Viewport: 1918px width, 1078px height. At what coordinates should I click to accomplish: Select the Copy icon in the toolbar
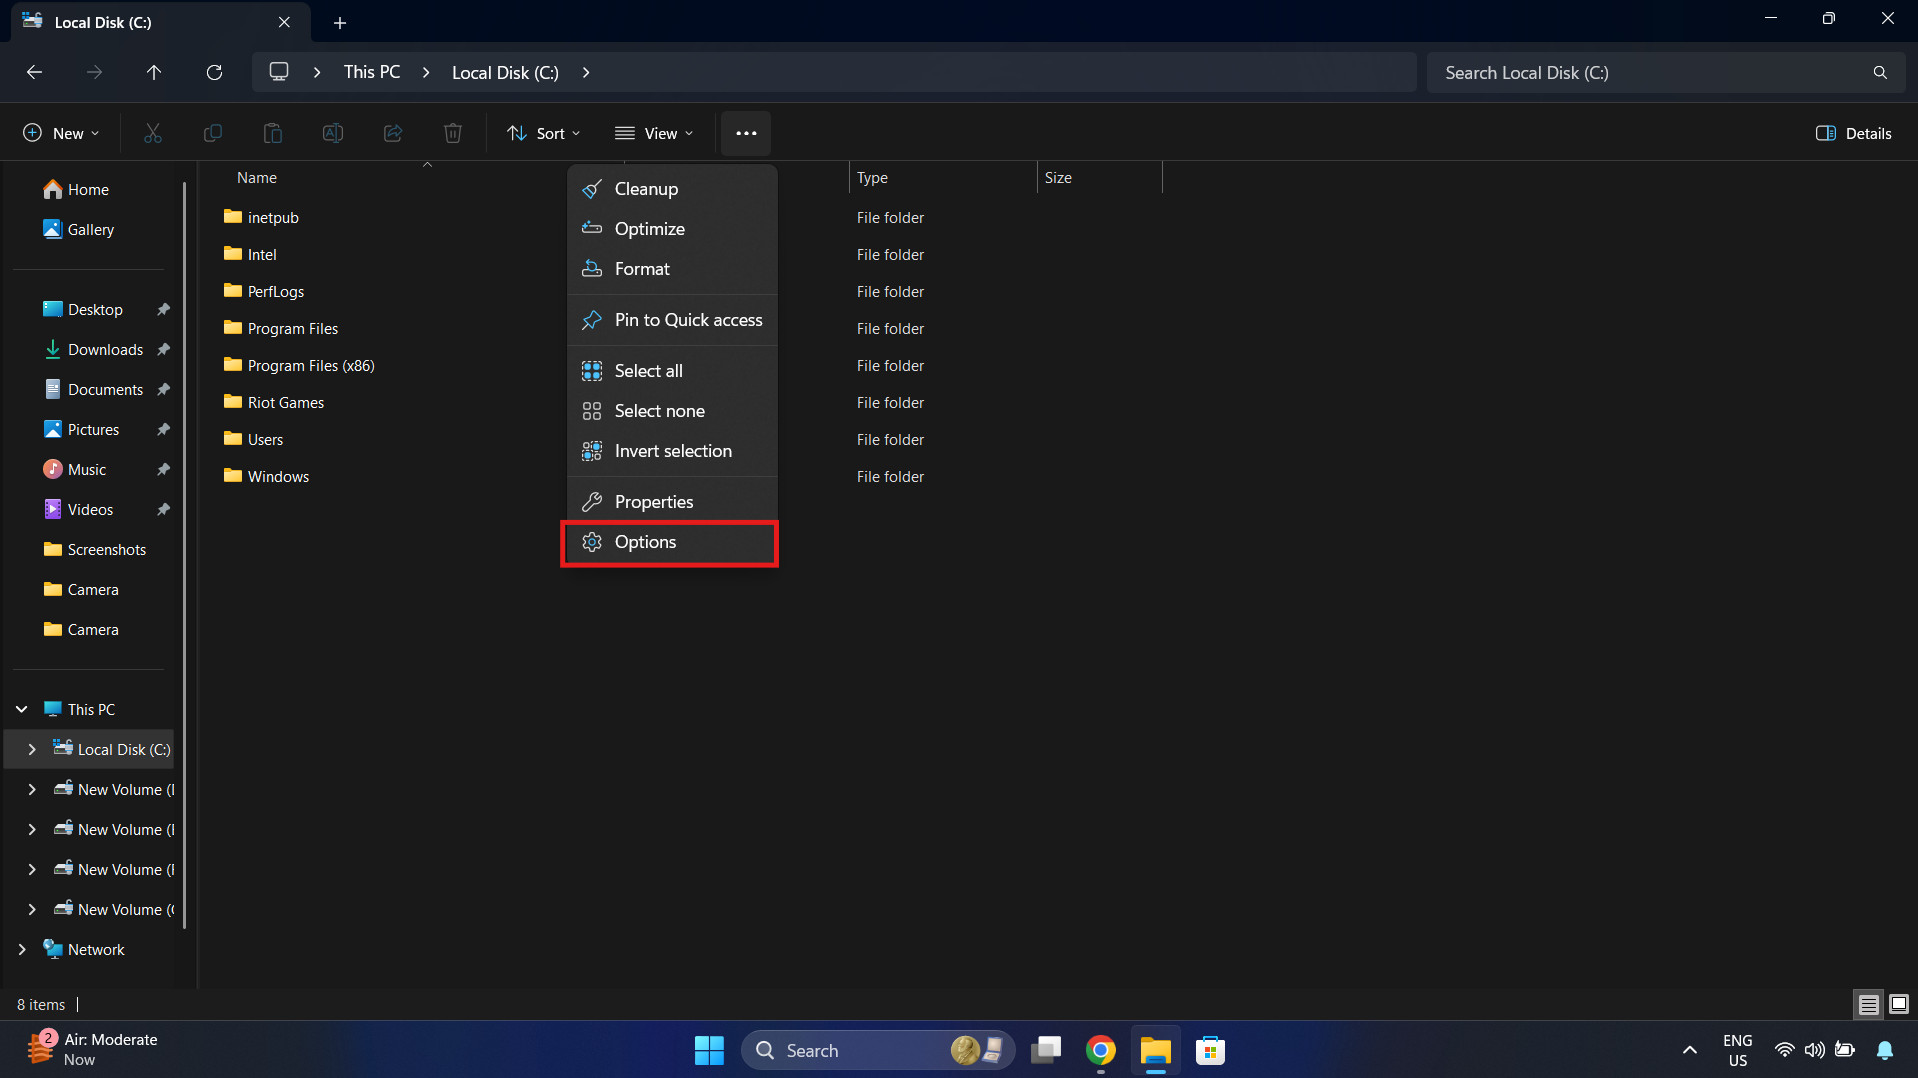212,132
